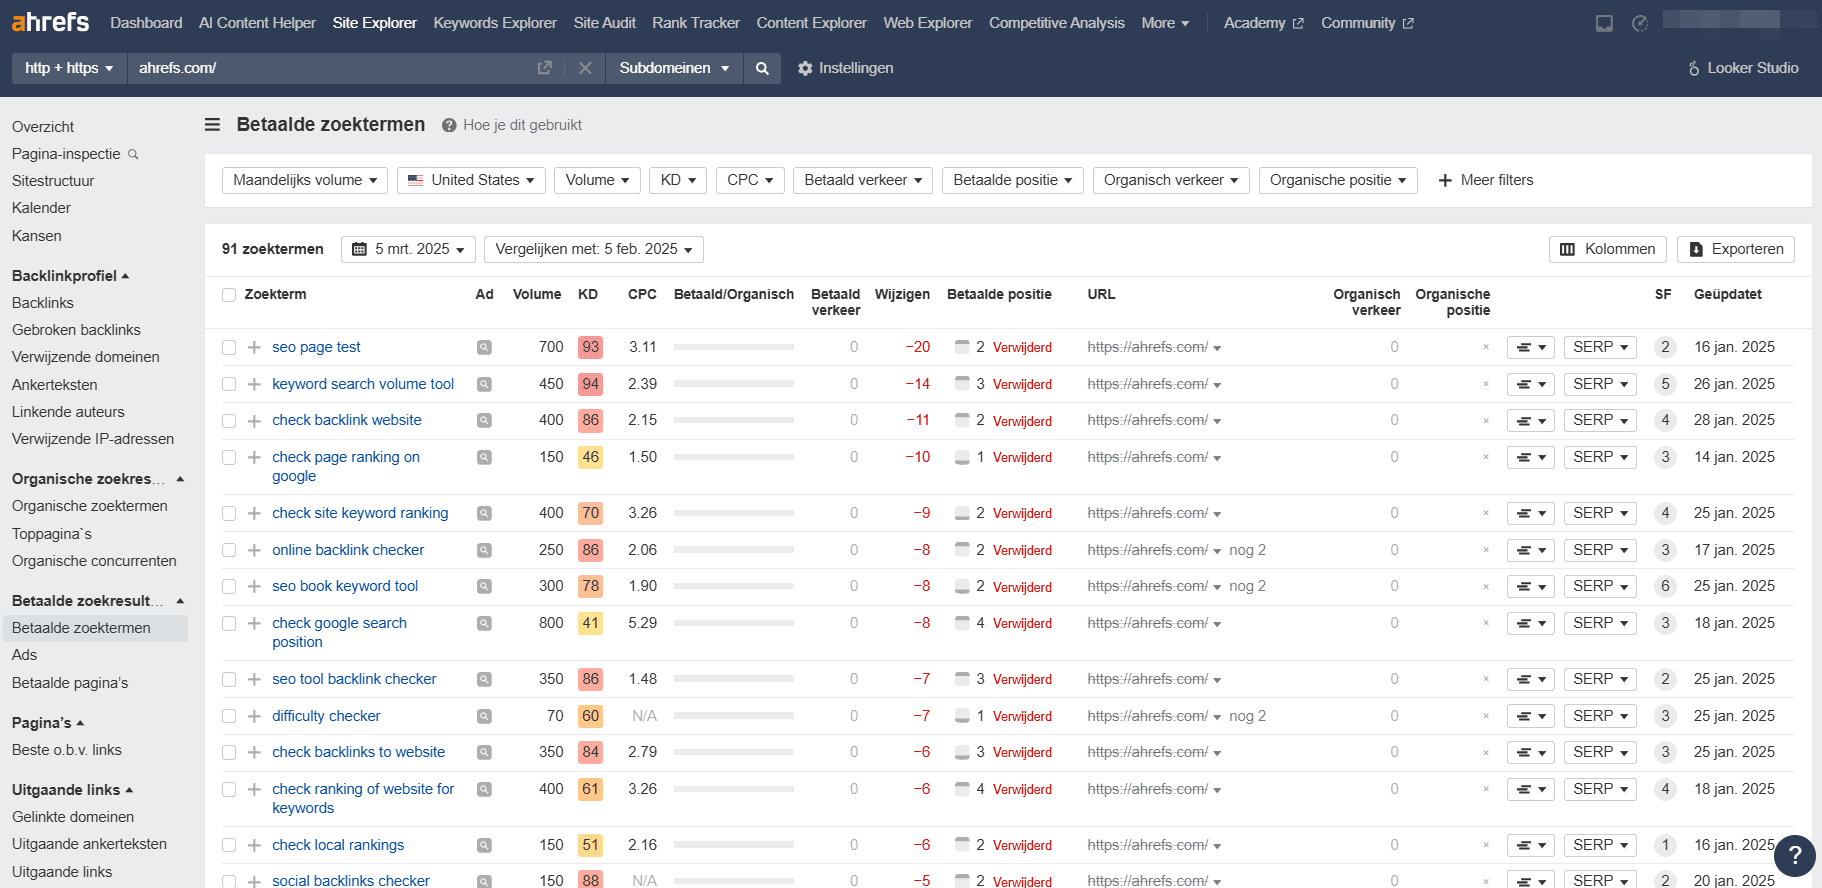1822x888 pixels.
Task: Select all keywords with header checkbox
Action: coord(229,295)
